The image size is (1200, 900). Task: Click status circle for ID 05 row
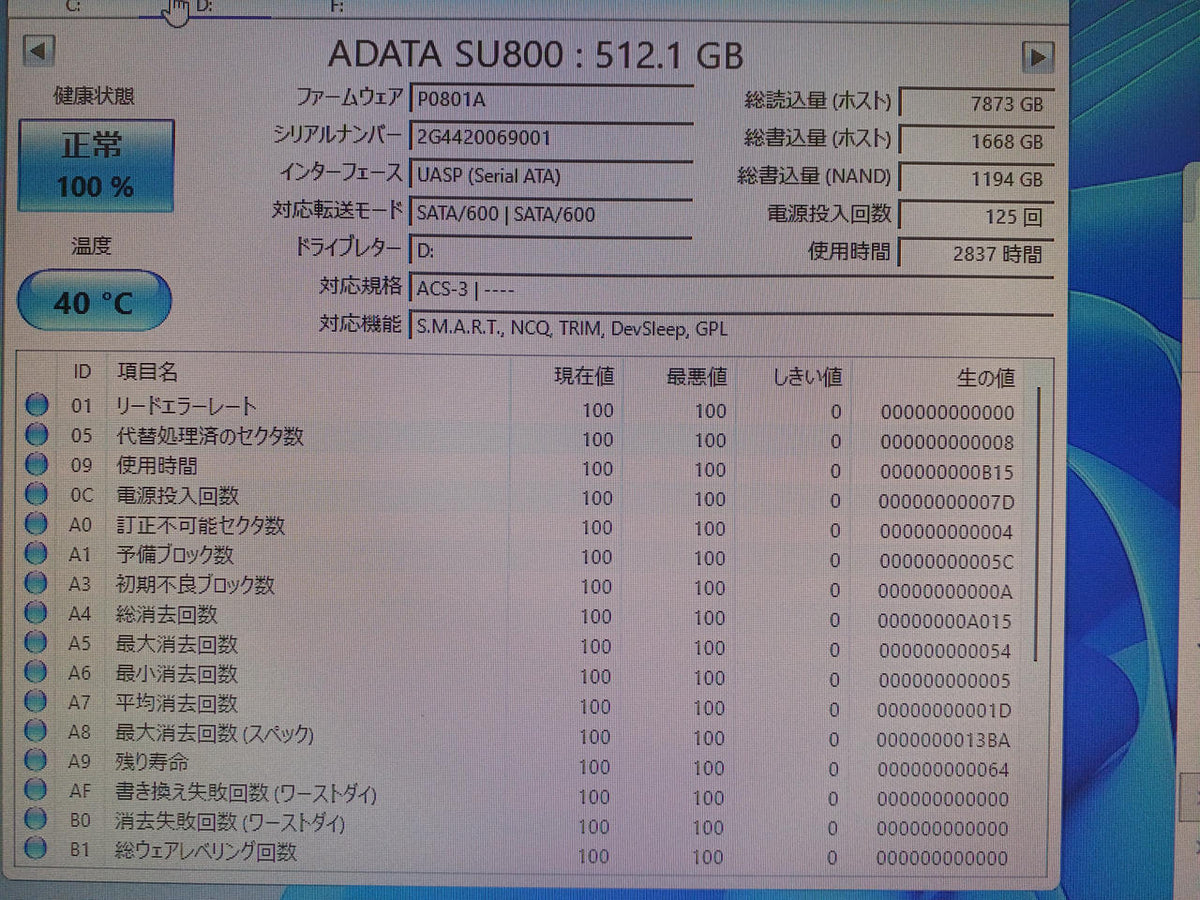pyautogui.click(x=37, y=435)
